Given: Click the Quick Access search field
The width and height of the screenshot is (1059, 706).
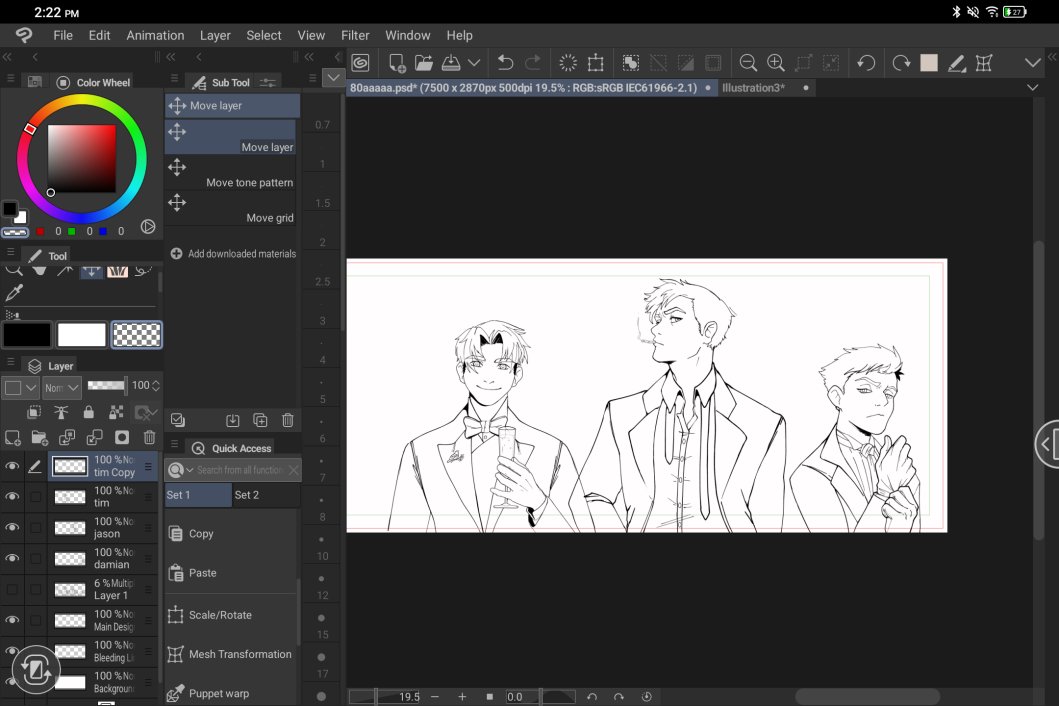Looking at the screenshot, I should (x=240, y=470).
